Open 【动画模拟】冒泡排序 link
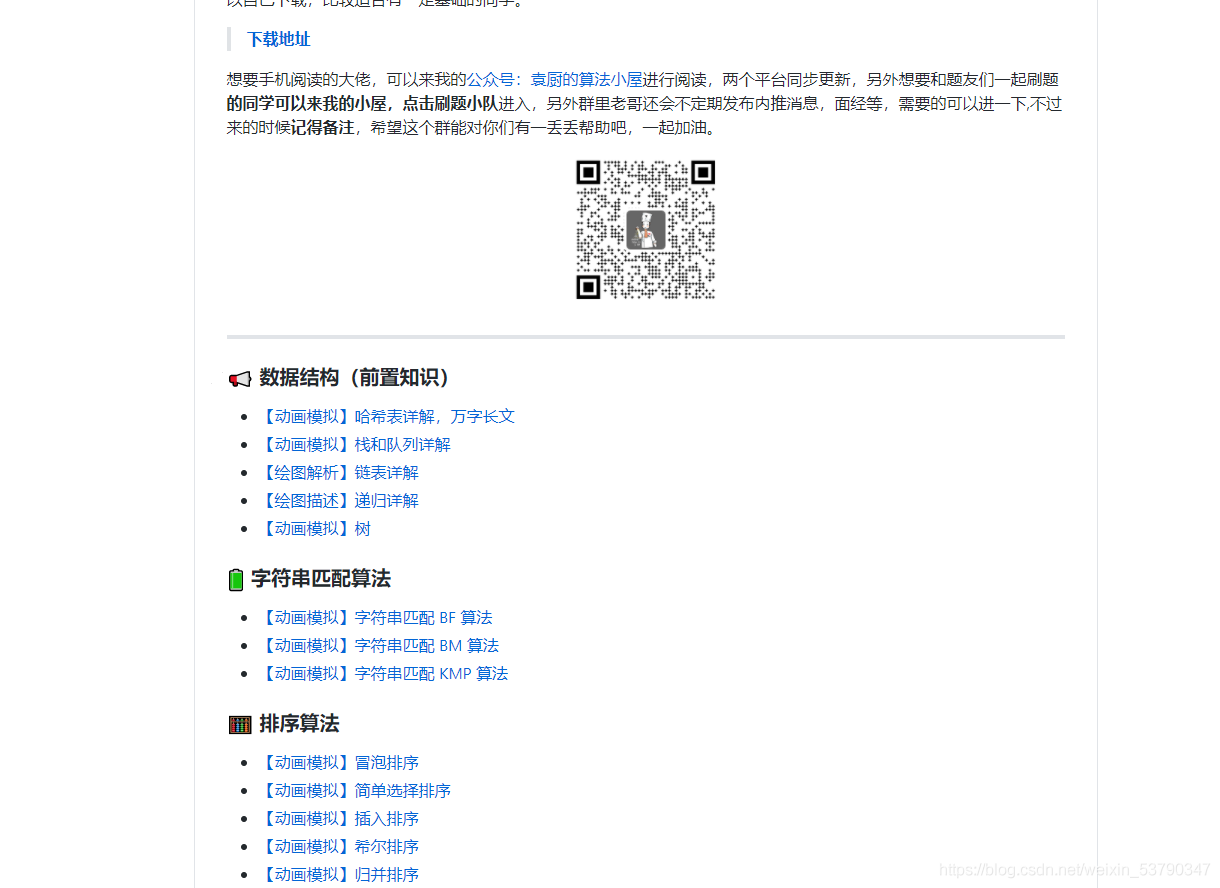The image size is (1220, 888). pos(339,762)
